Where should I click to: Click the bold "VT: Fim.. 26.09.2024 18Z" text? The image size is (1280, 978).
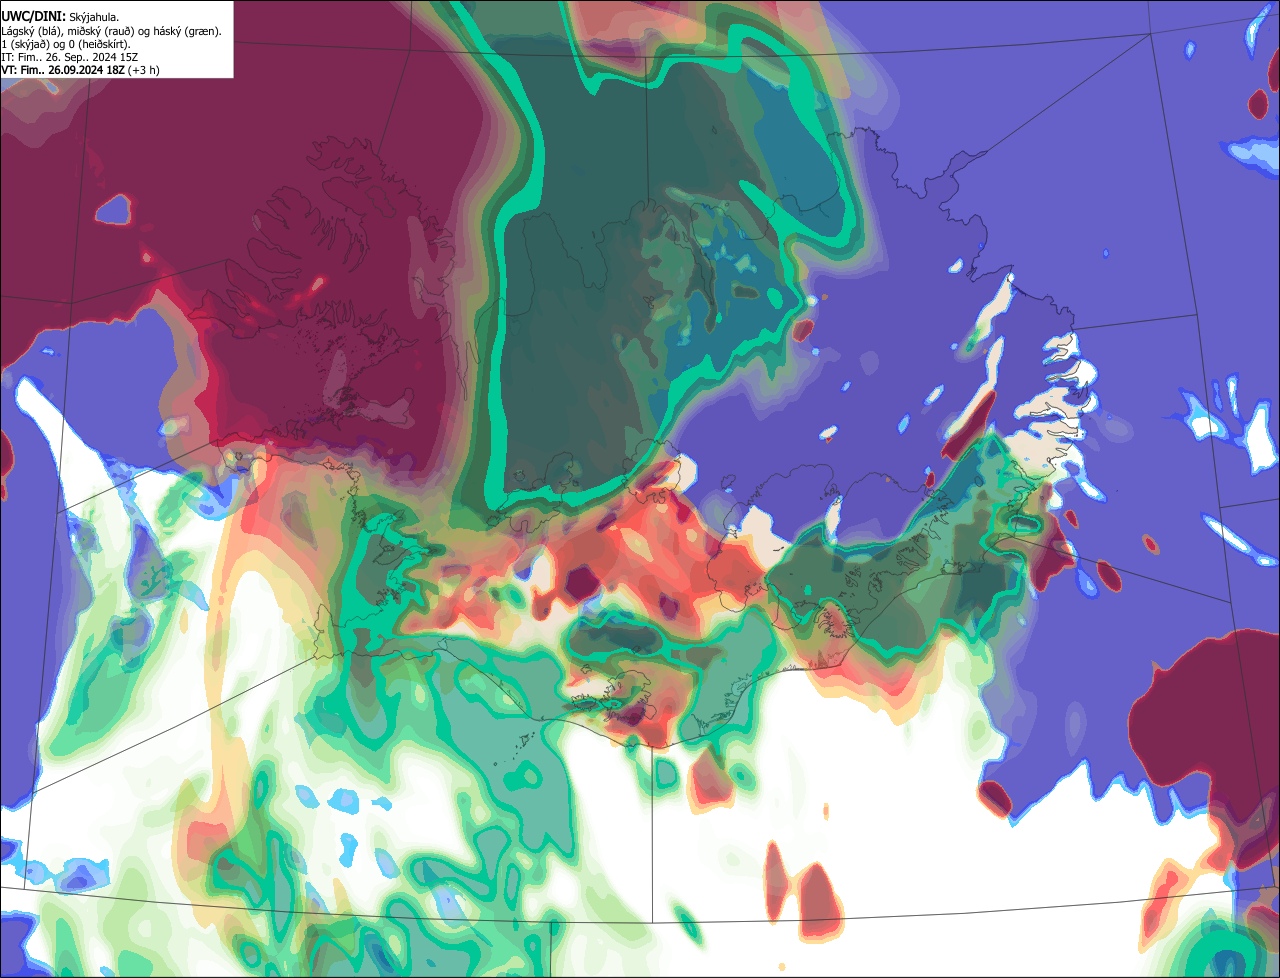(63, 70)
